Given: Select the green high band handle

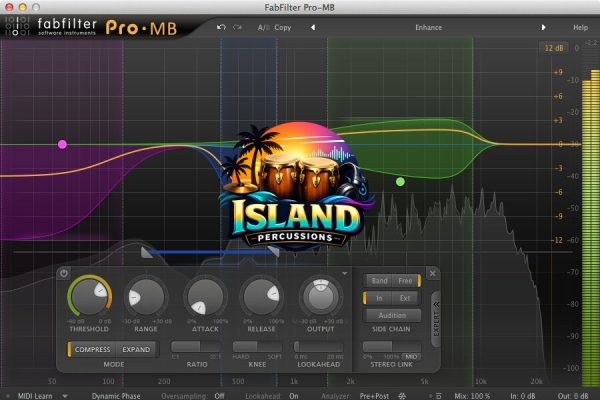Looking at the screenshot, I should [400, 182].
